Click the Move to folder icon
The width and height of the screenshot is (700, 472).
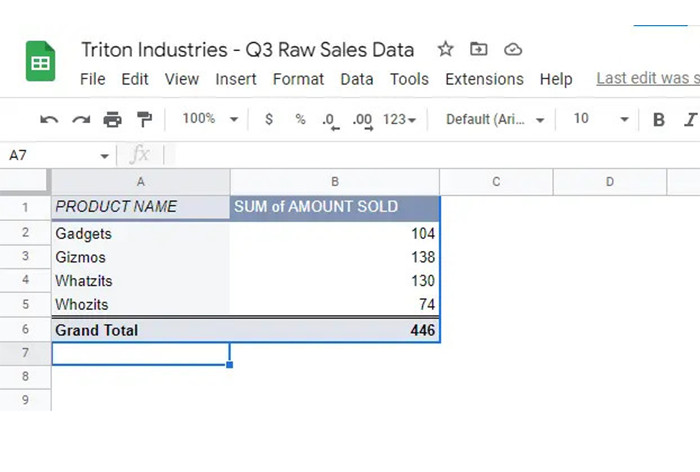tap(479, 49)
